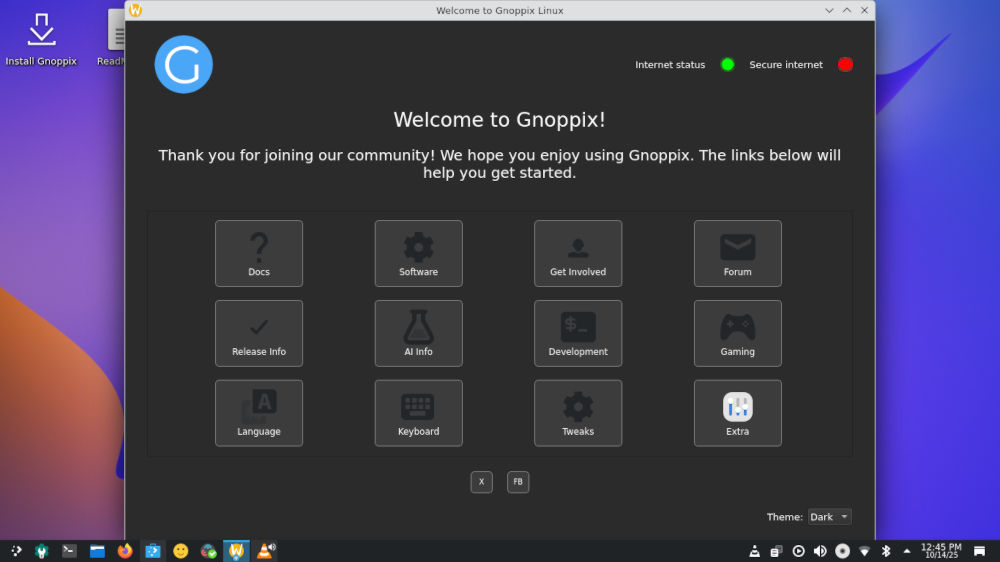This screenshot has height=562, width=1000.
Task: Open the Language tile
Action: (x=258, y=413)
